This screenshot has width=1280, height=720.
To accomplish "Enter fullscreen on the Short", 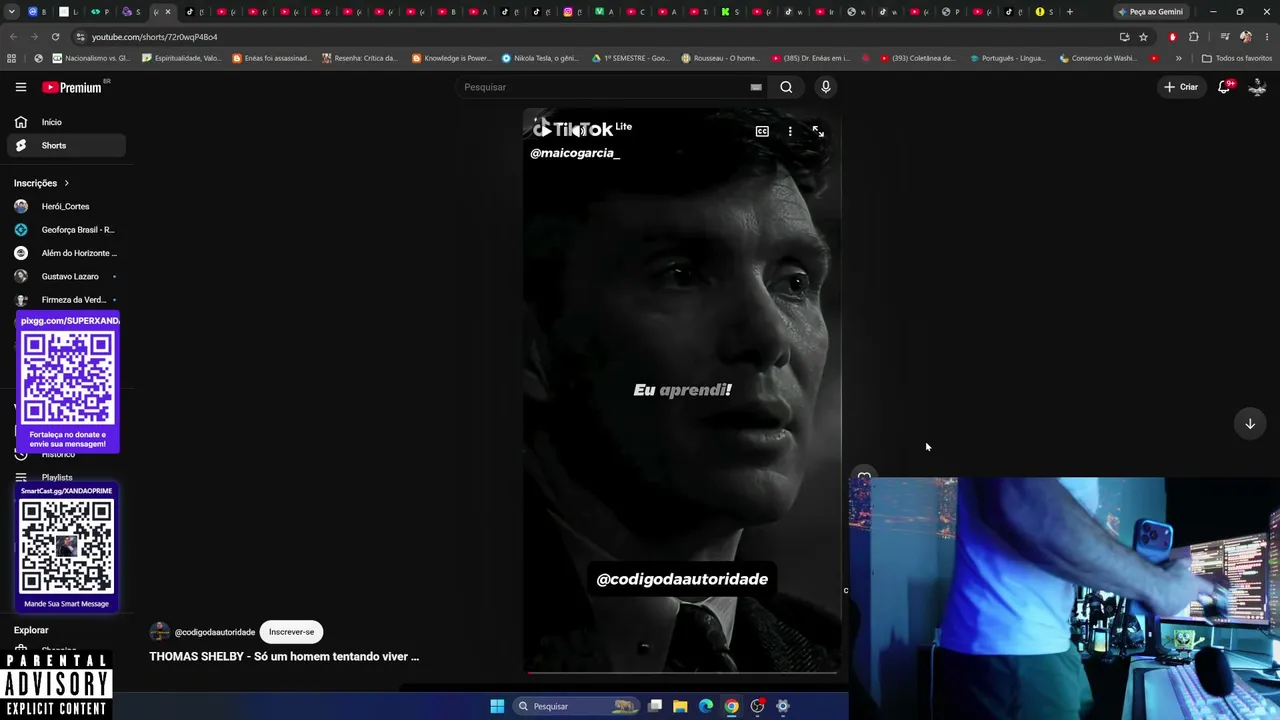I will (x=818, y=131).
